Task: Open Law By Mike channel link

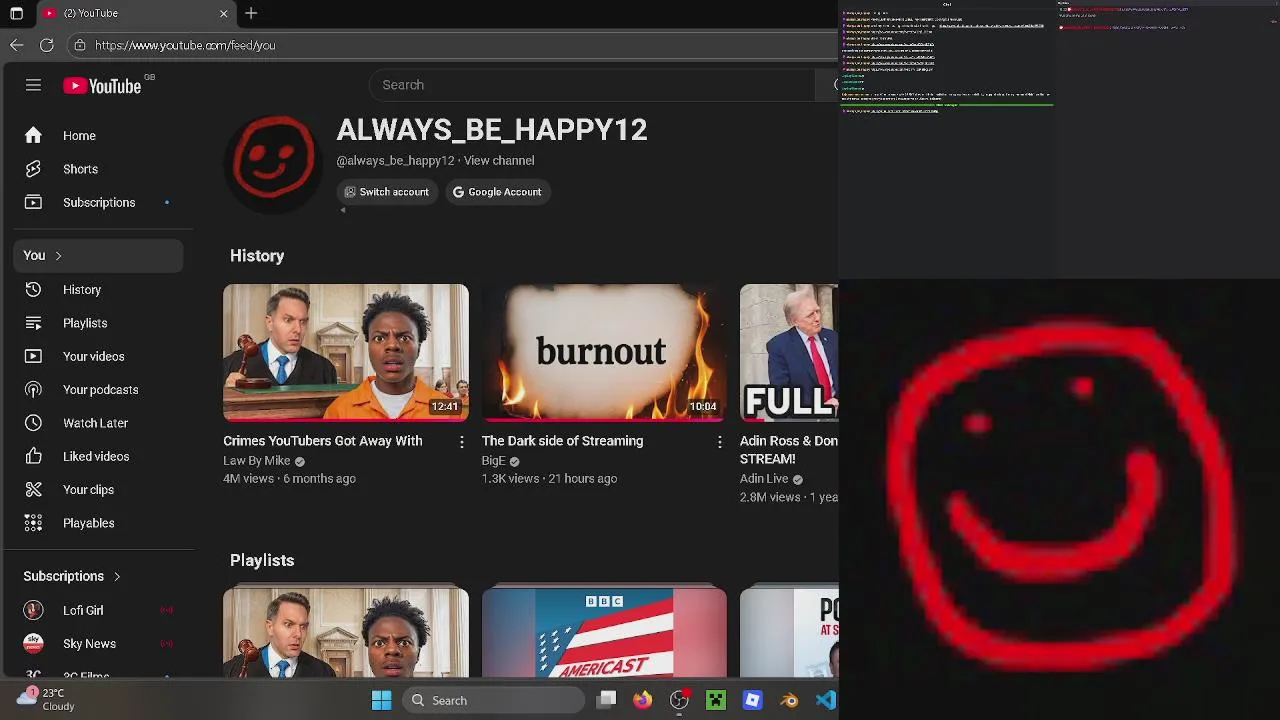Action: pos(257,461)
